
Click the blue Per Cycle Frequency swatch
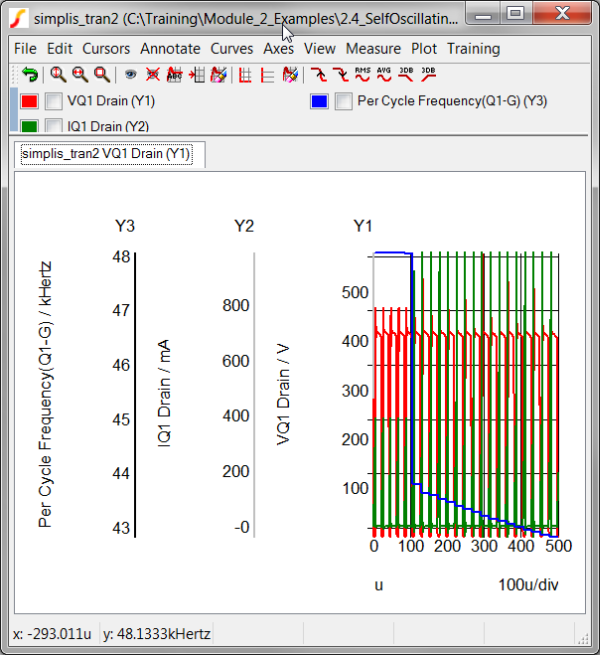319,101
